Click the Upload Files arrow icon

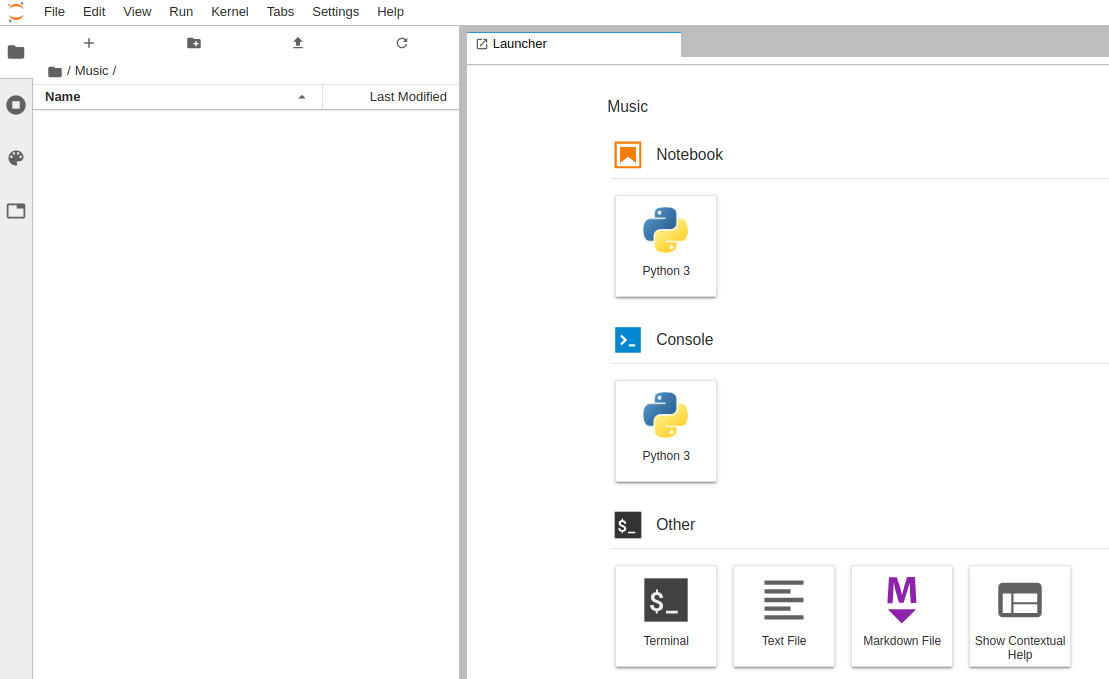[298, 43]
